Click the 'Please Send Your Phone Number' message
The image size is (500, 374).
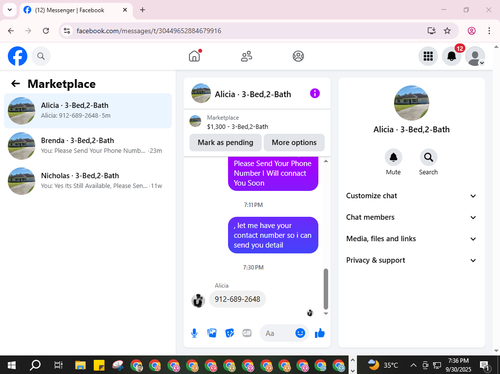click(273, 173)
